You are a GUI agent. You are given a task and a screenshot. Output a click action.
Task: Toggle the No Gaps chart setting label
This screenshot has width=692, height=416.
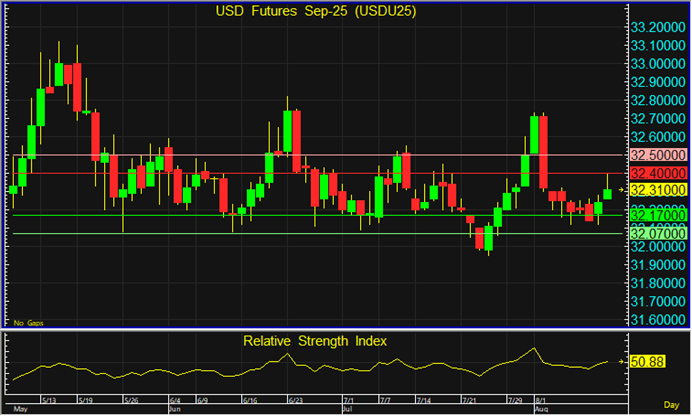click(x=28, y=323)
